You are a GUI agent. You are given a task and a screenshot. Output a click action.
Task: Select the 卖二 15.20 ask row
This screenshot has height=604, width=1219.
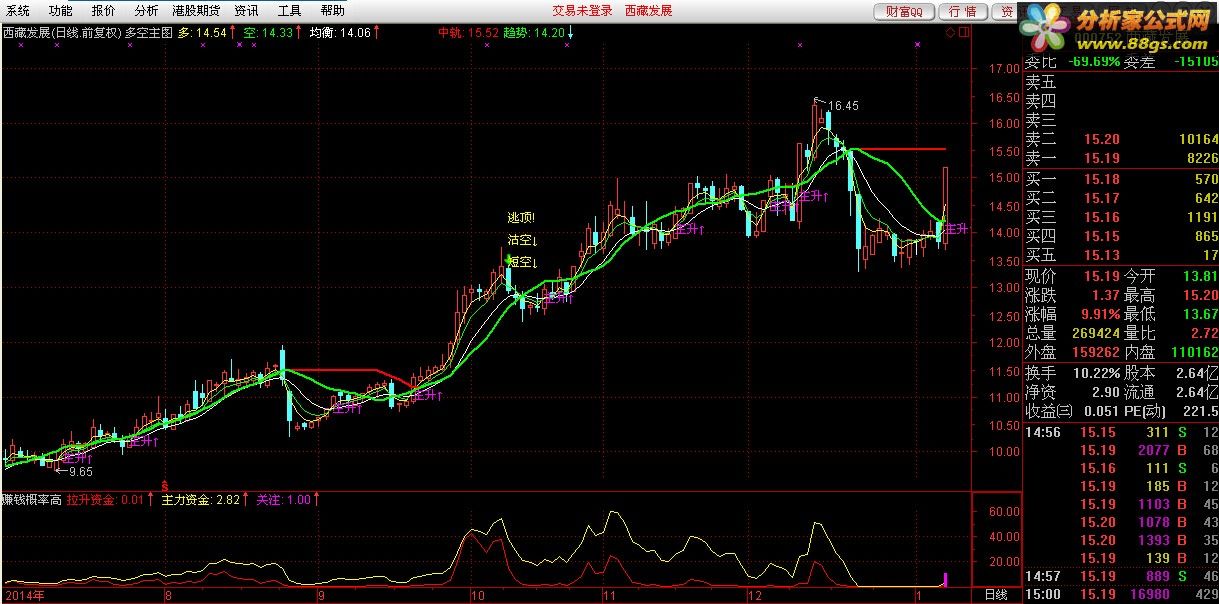pyautogui.click(x=1121, y=139)
